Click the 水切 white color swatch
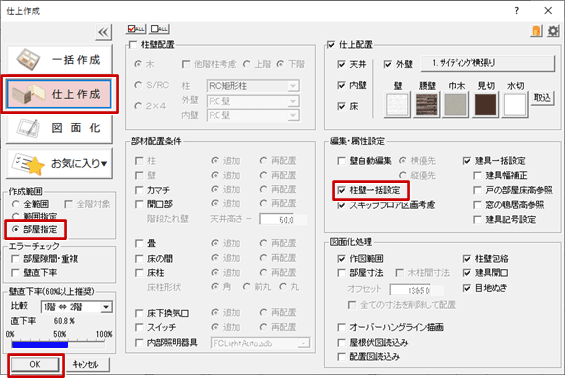This screenshot has height=380, width=565. click(515, 105)
